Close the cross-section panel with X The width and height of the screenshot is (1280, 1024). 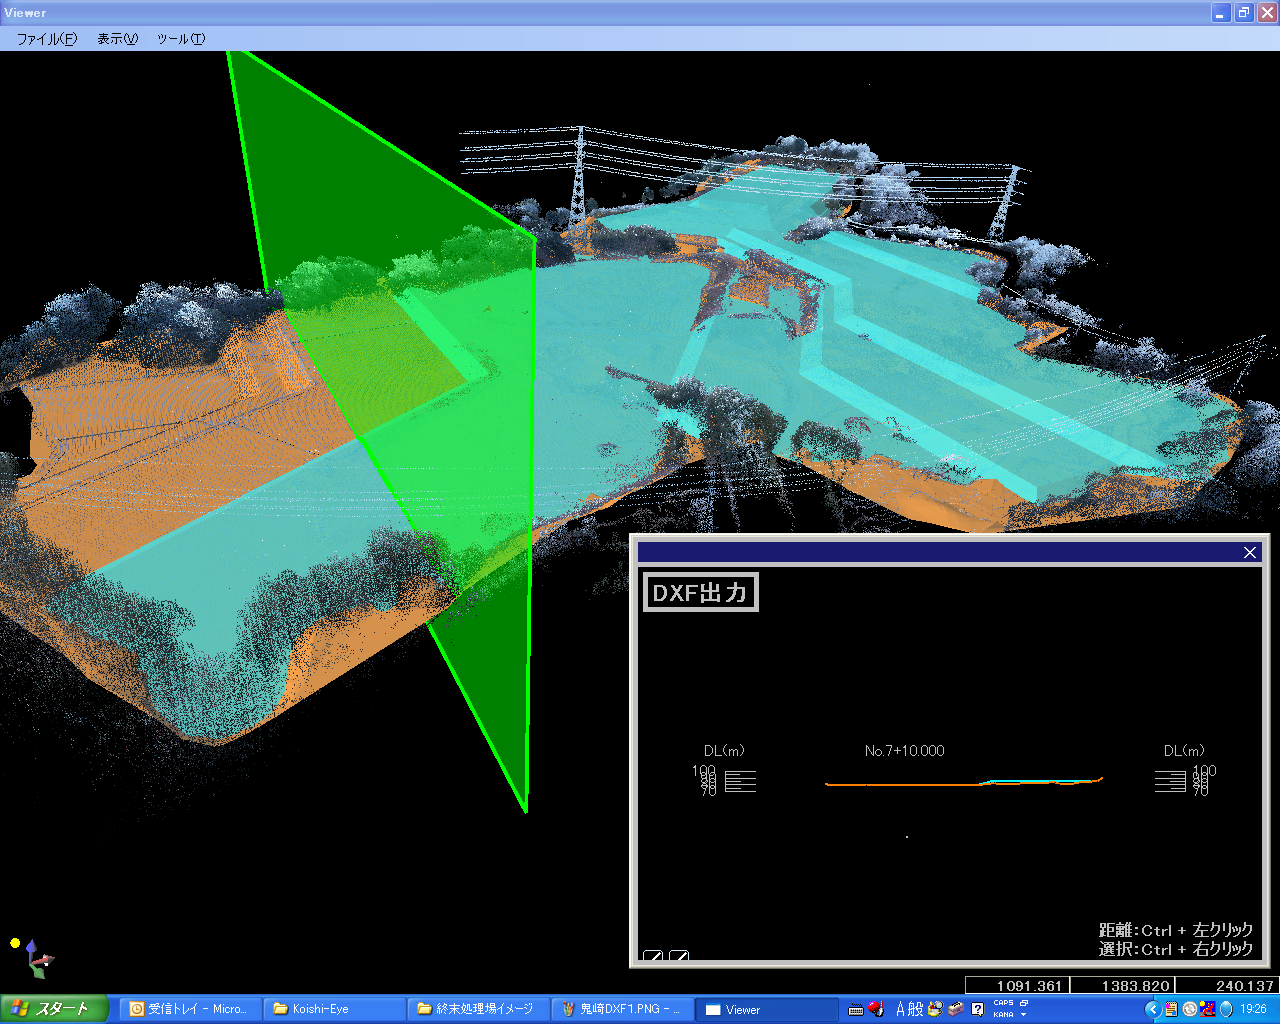[1249, 552]
